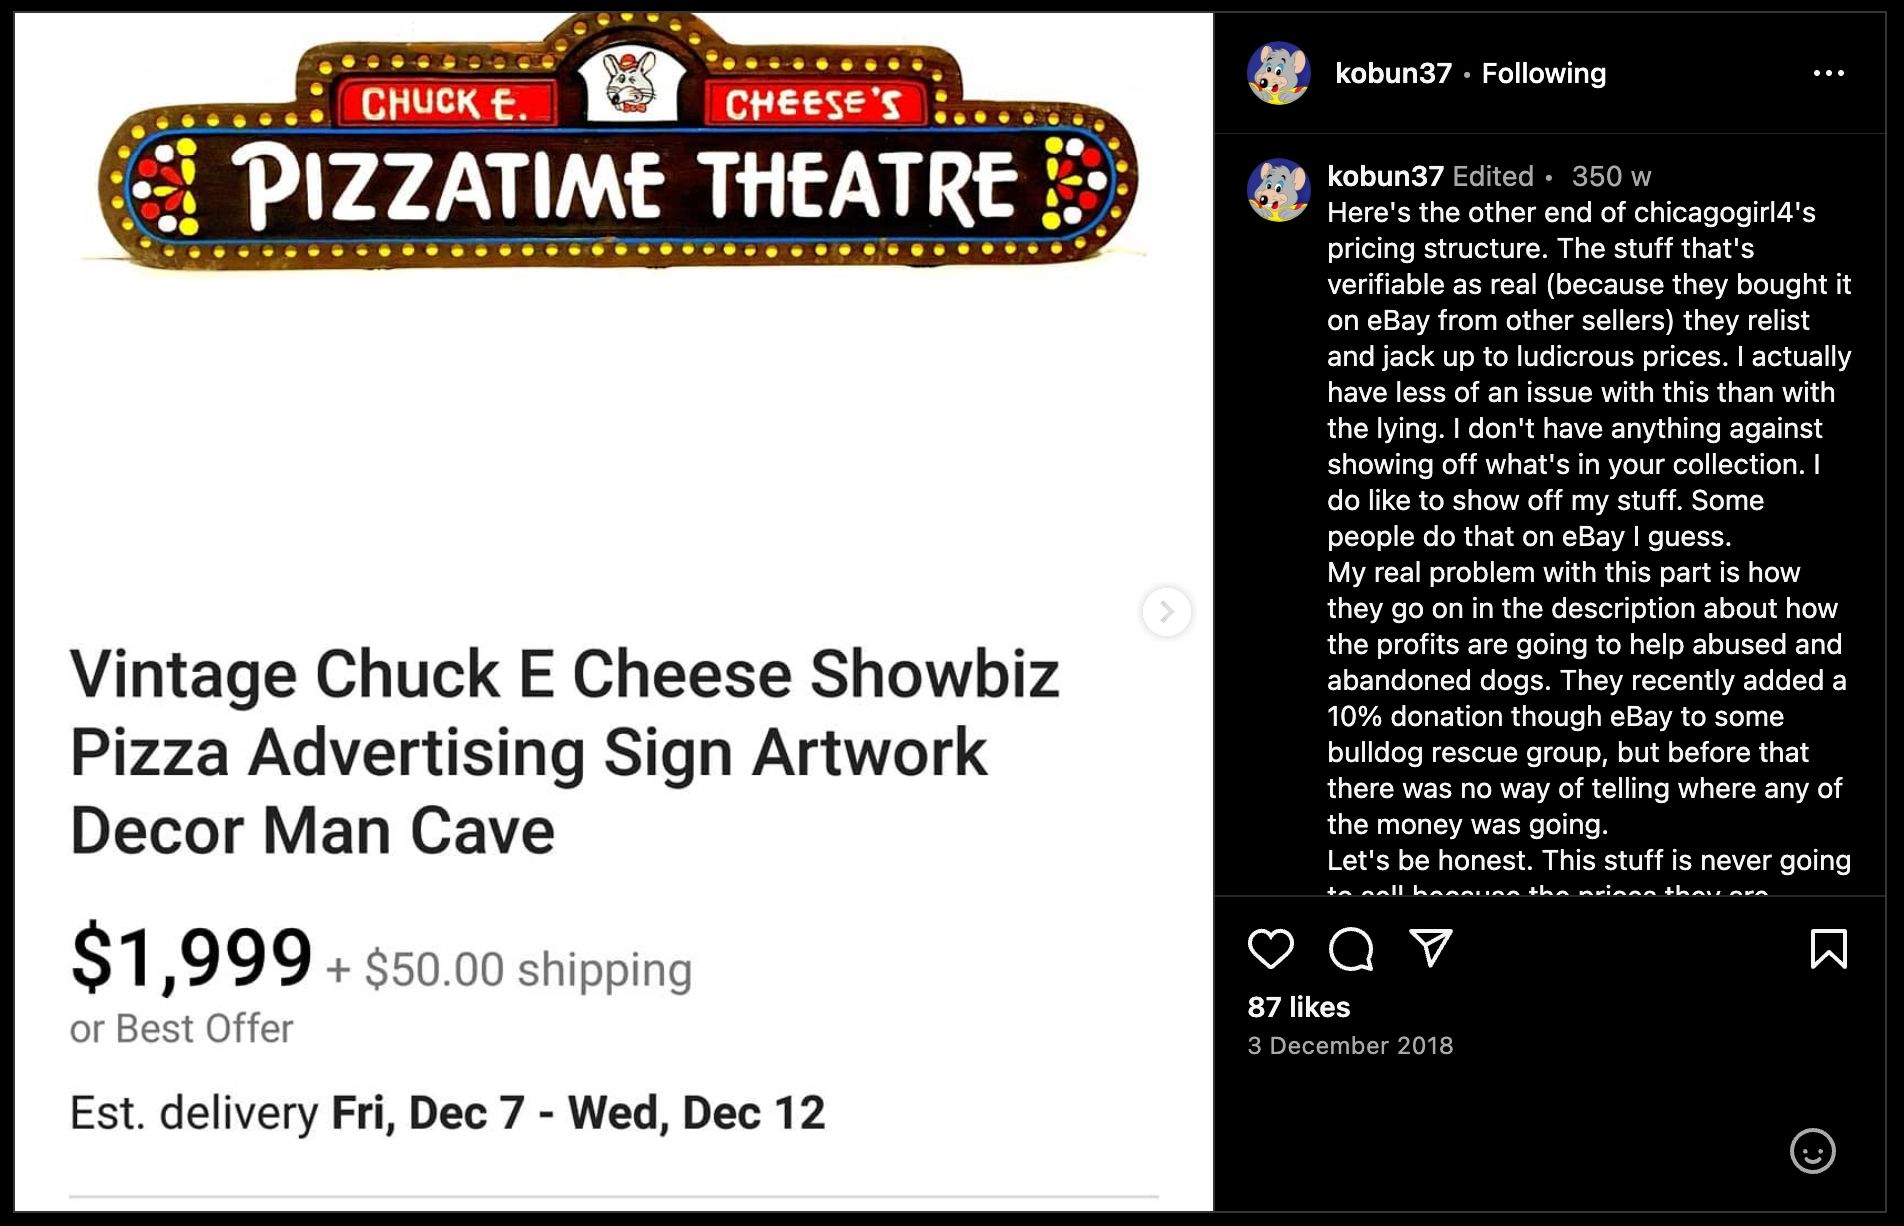Screen dimensions: 1904x1226
Task: Save post with the bookmark icon
Action: (1828, 948)
